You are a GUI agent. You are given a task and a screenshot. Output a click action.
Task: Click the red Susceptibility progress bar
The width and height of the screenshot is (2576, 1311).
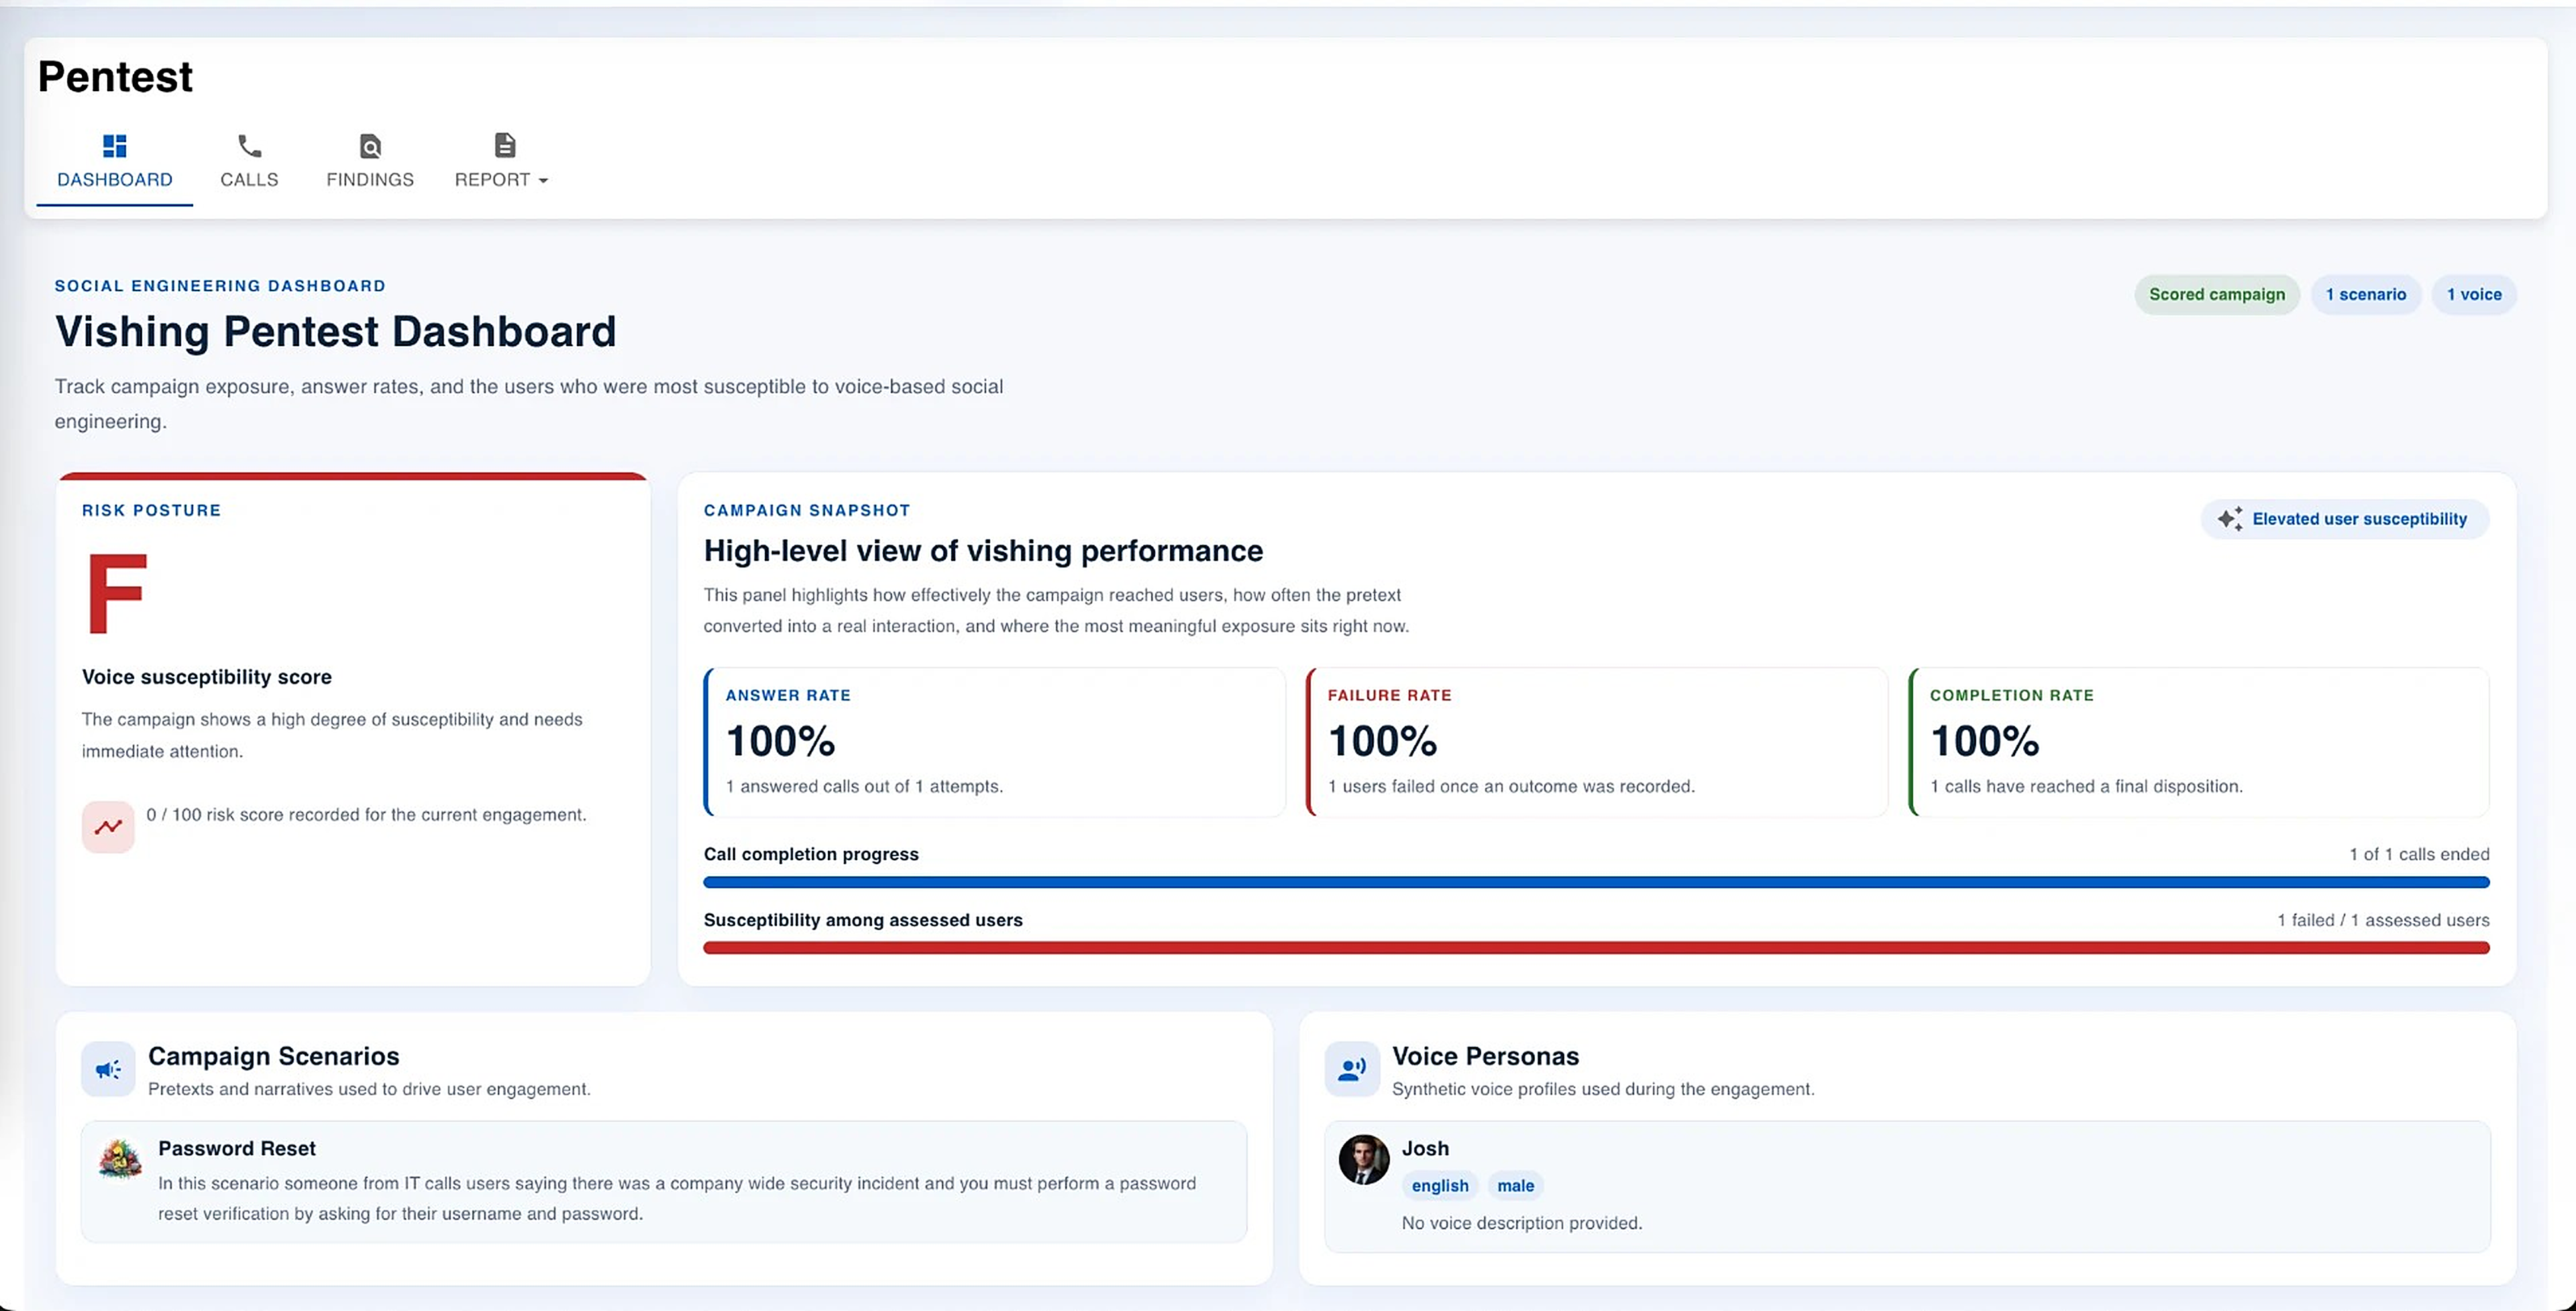pos(1596,948)
